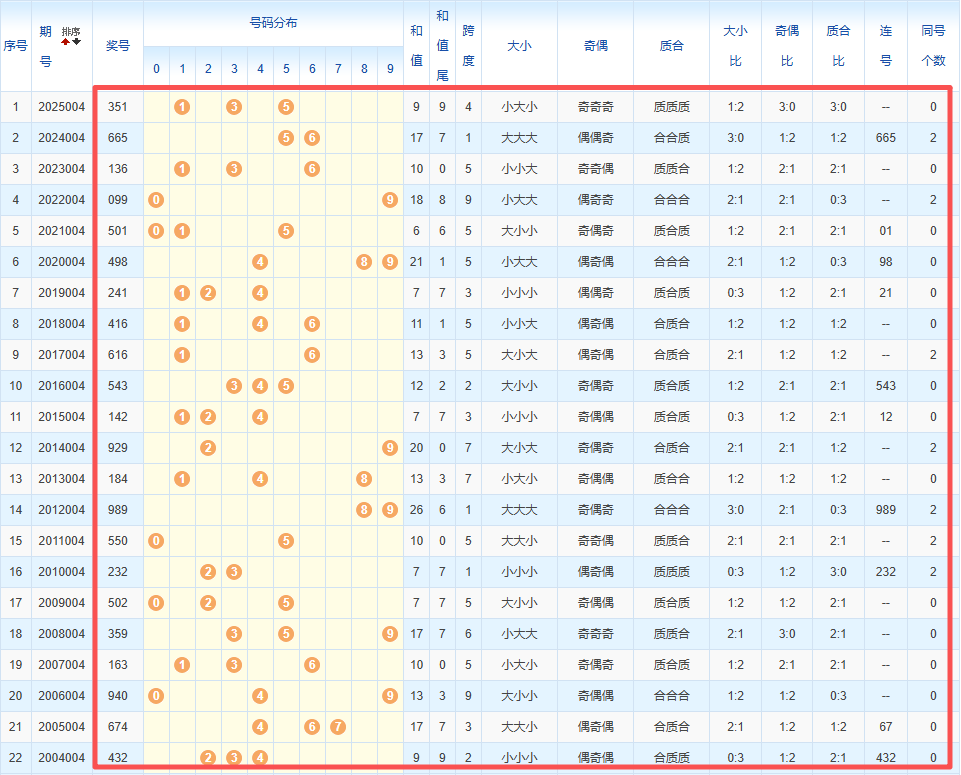Screen dimensions: 961x775
Task: Click the 连号 column header
Action: tap(885, 45)
